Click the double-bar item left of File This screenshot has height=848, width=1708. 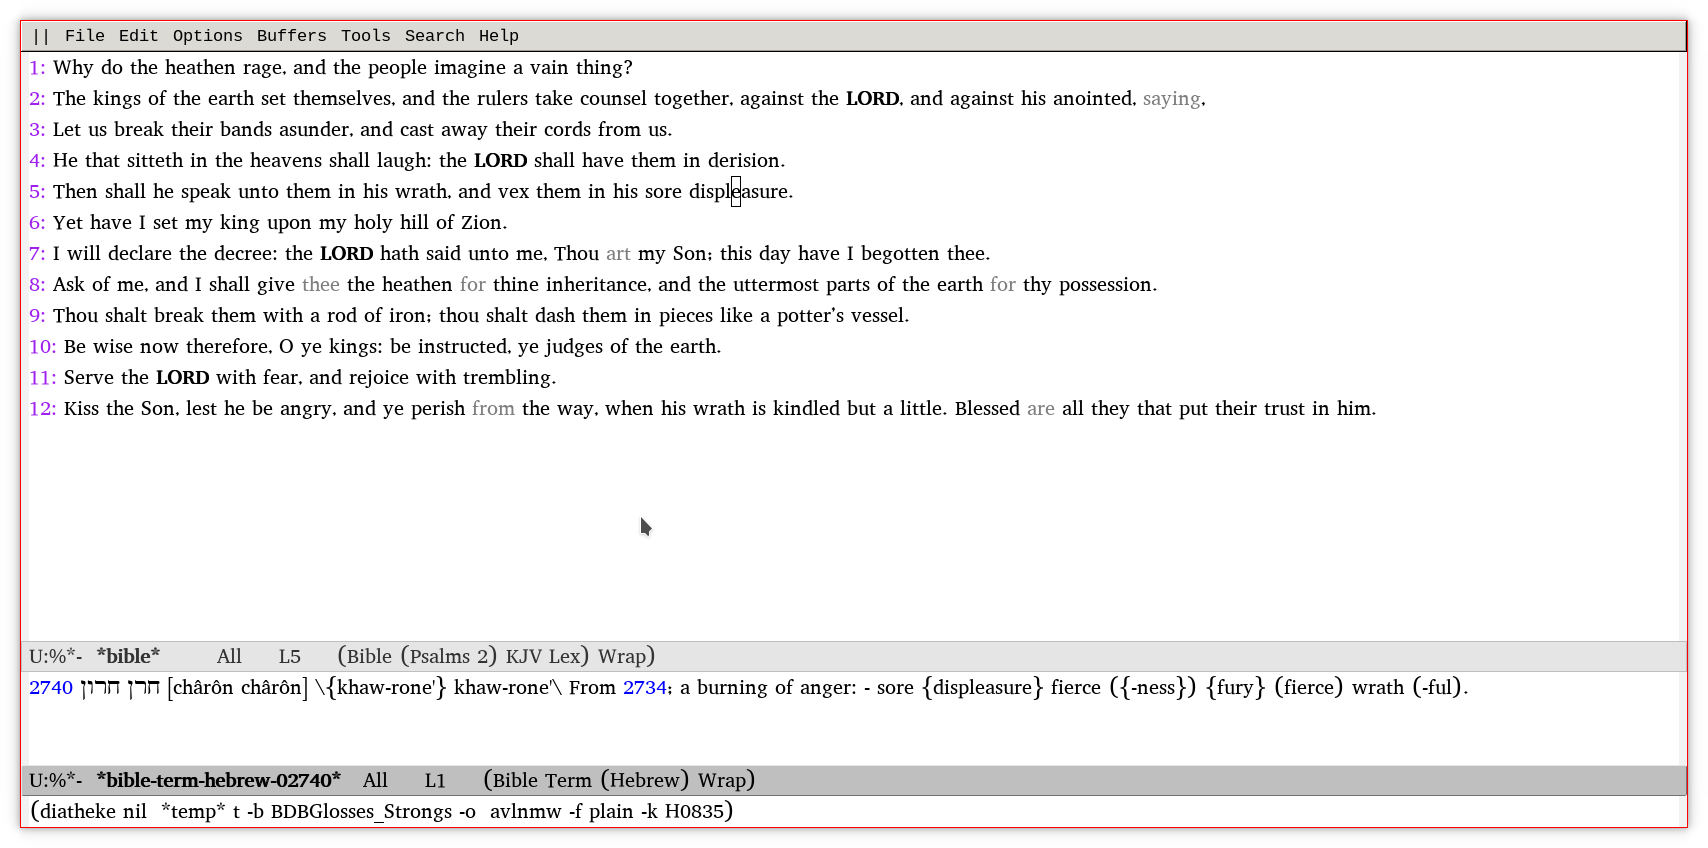point(41,36)
